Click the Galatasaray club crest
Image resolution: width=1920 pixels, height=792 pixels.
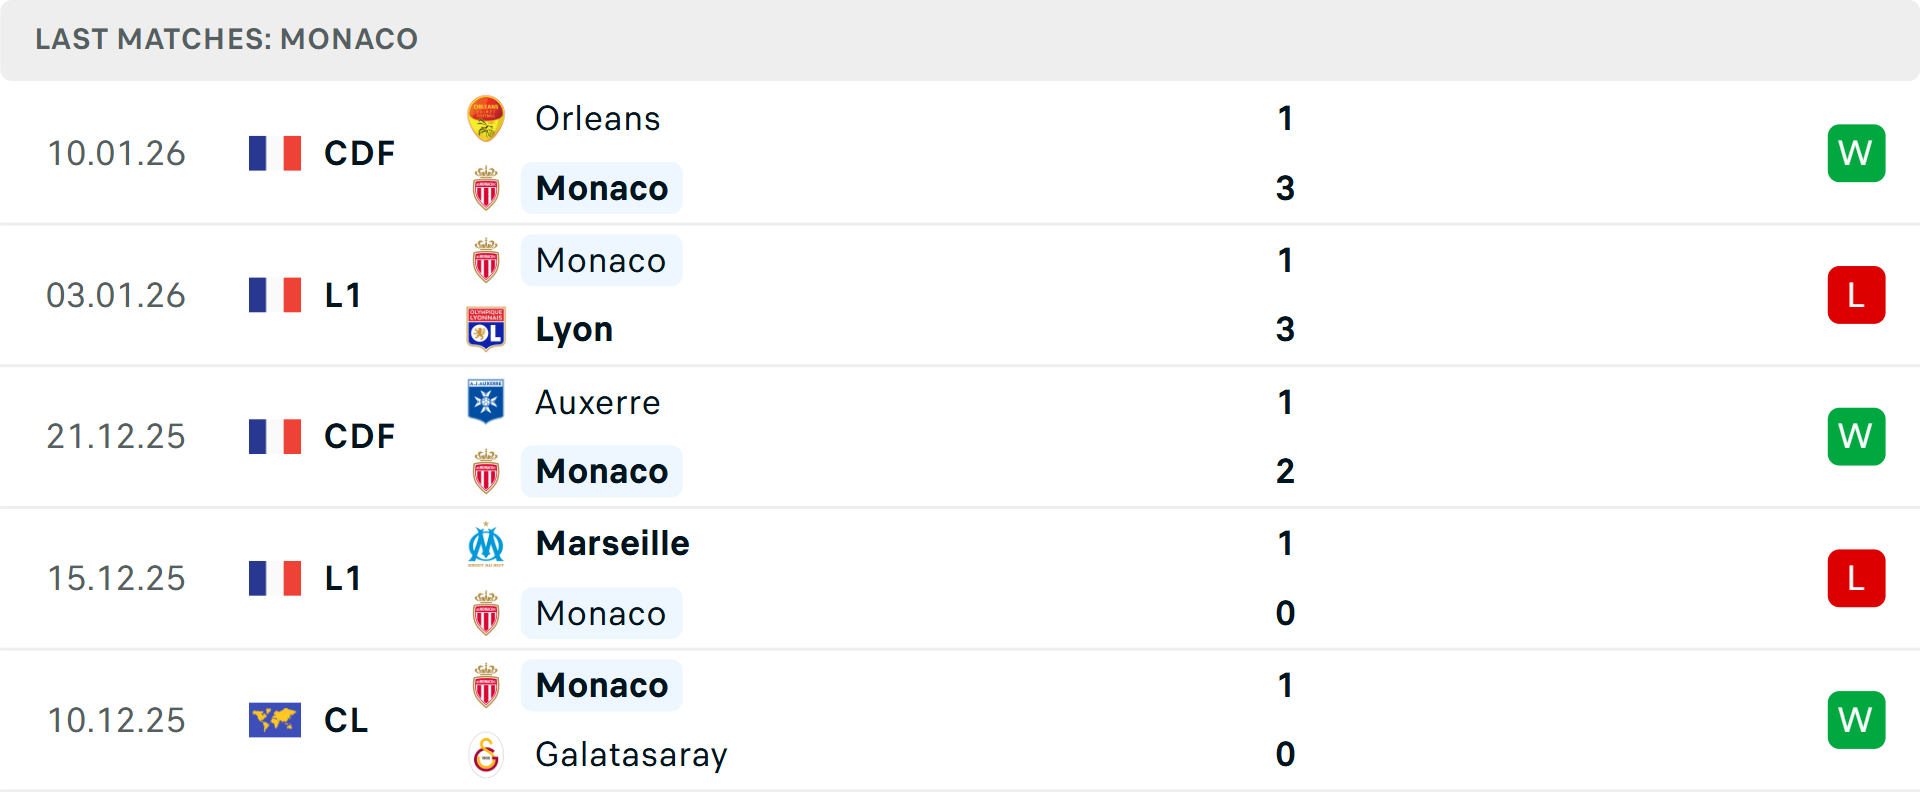coord(486,755)
